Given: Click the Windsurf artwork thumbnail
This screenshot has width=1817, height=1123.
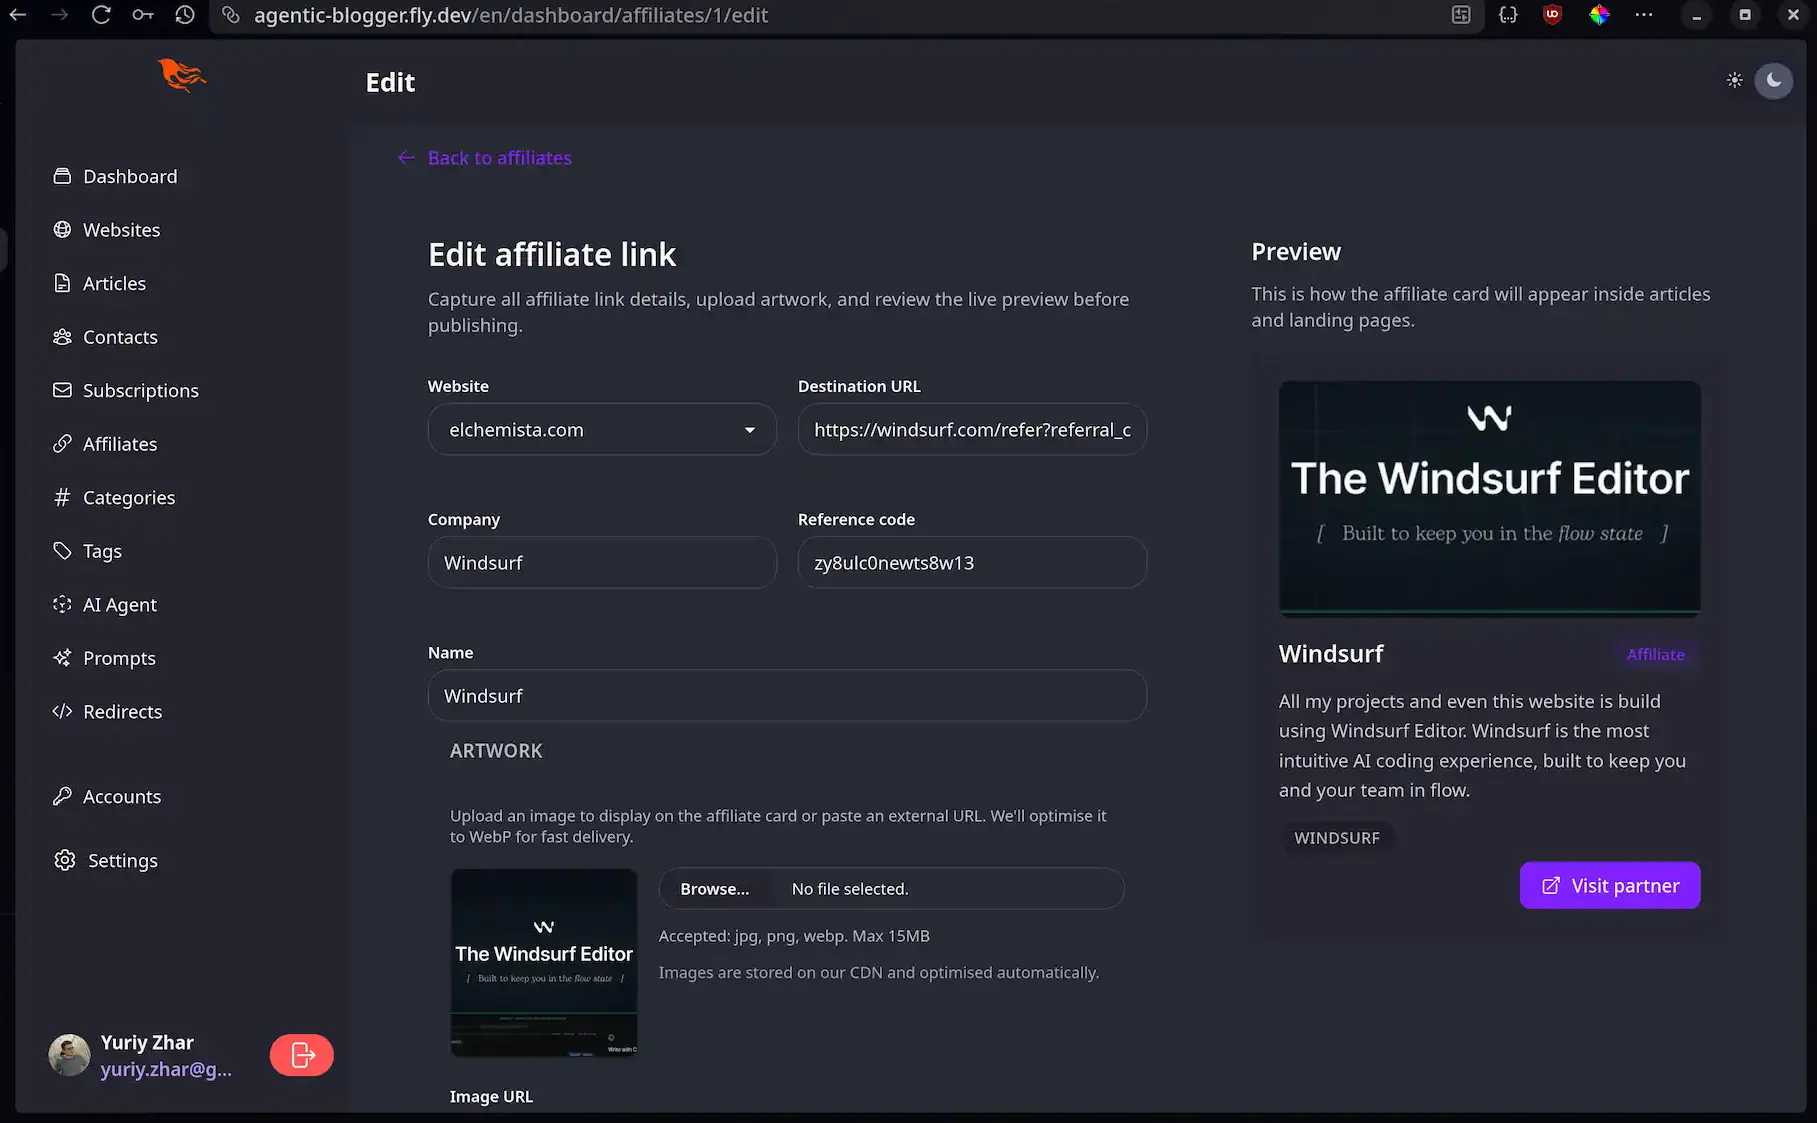Looking at the screenshot, I should [x=543, y=963].
